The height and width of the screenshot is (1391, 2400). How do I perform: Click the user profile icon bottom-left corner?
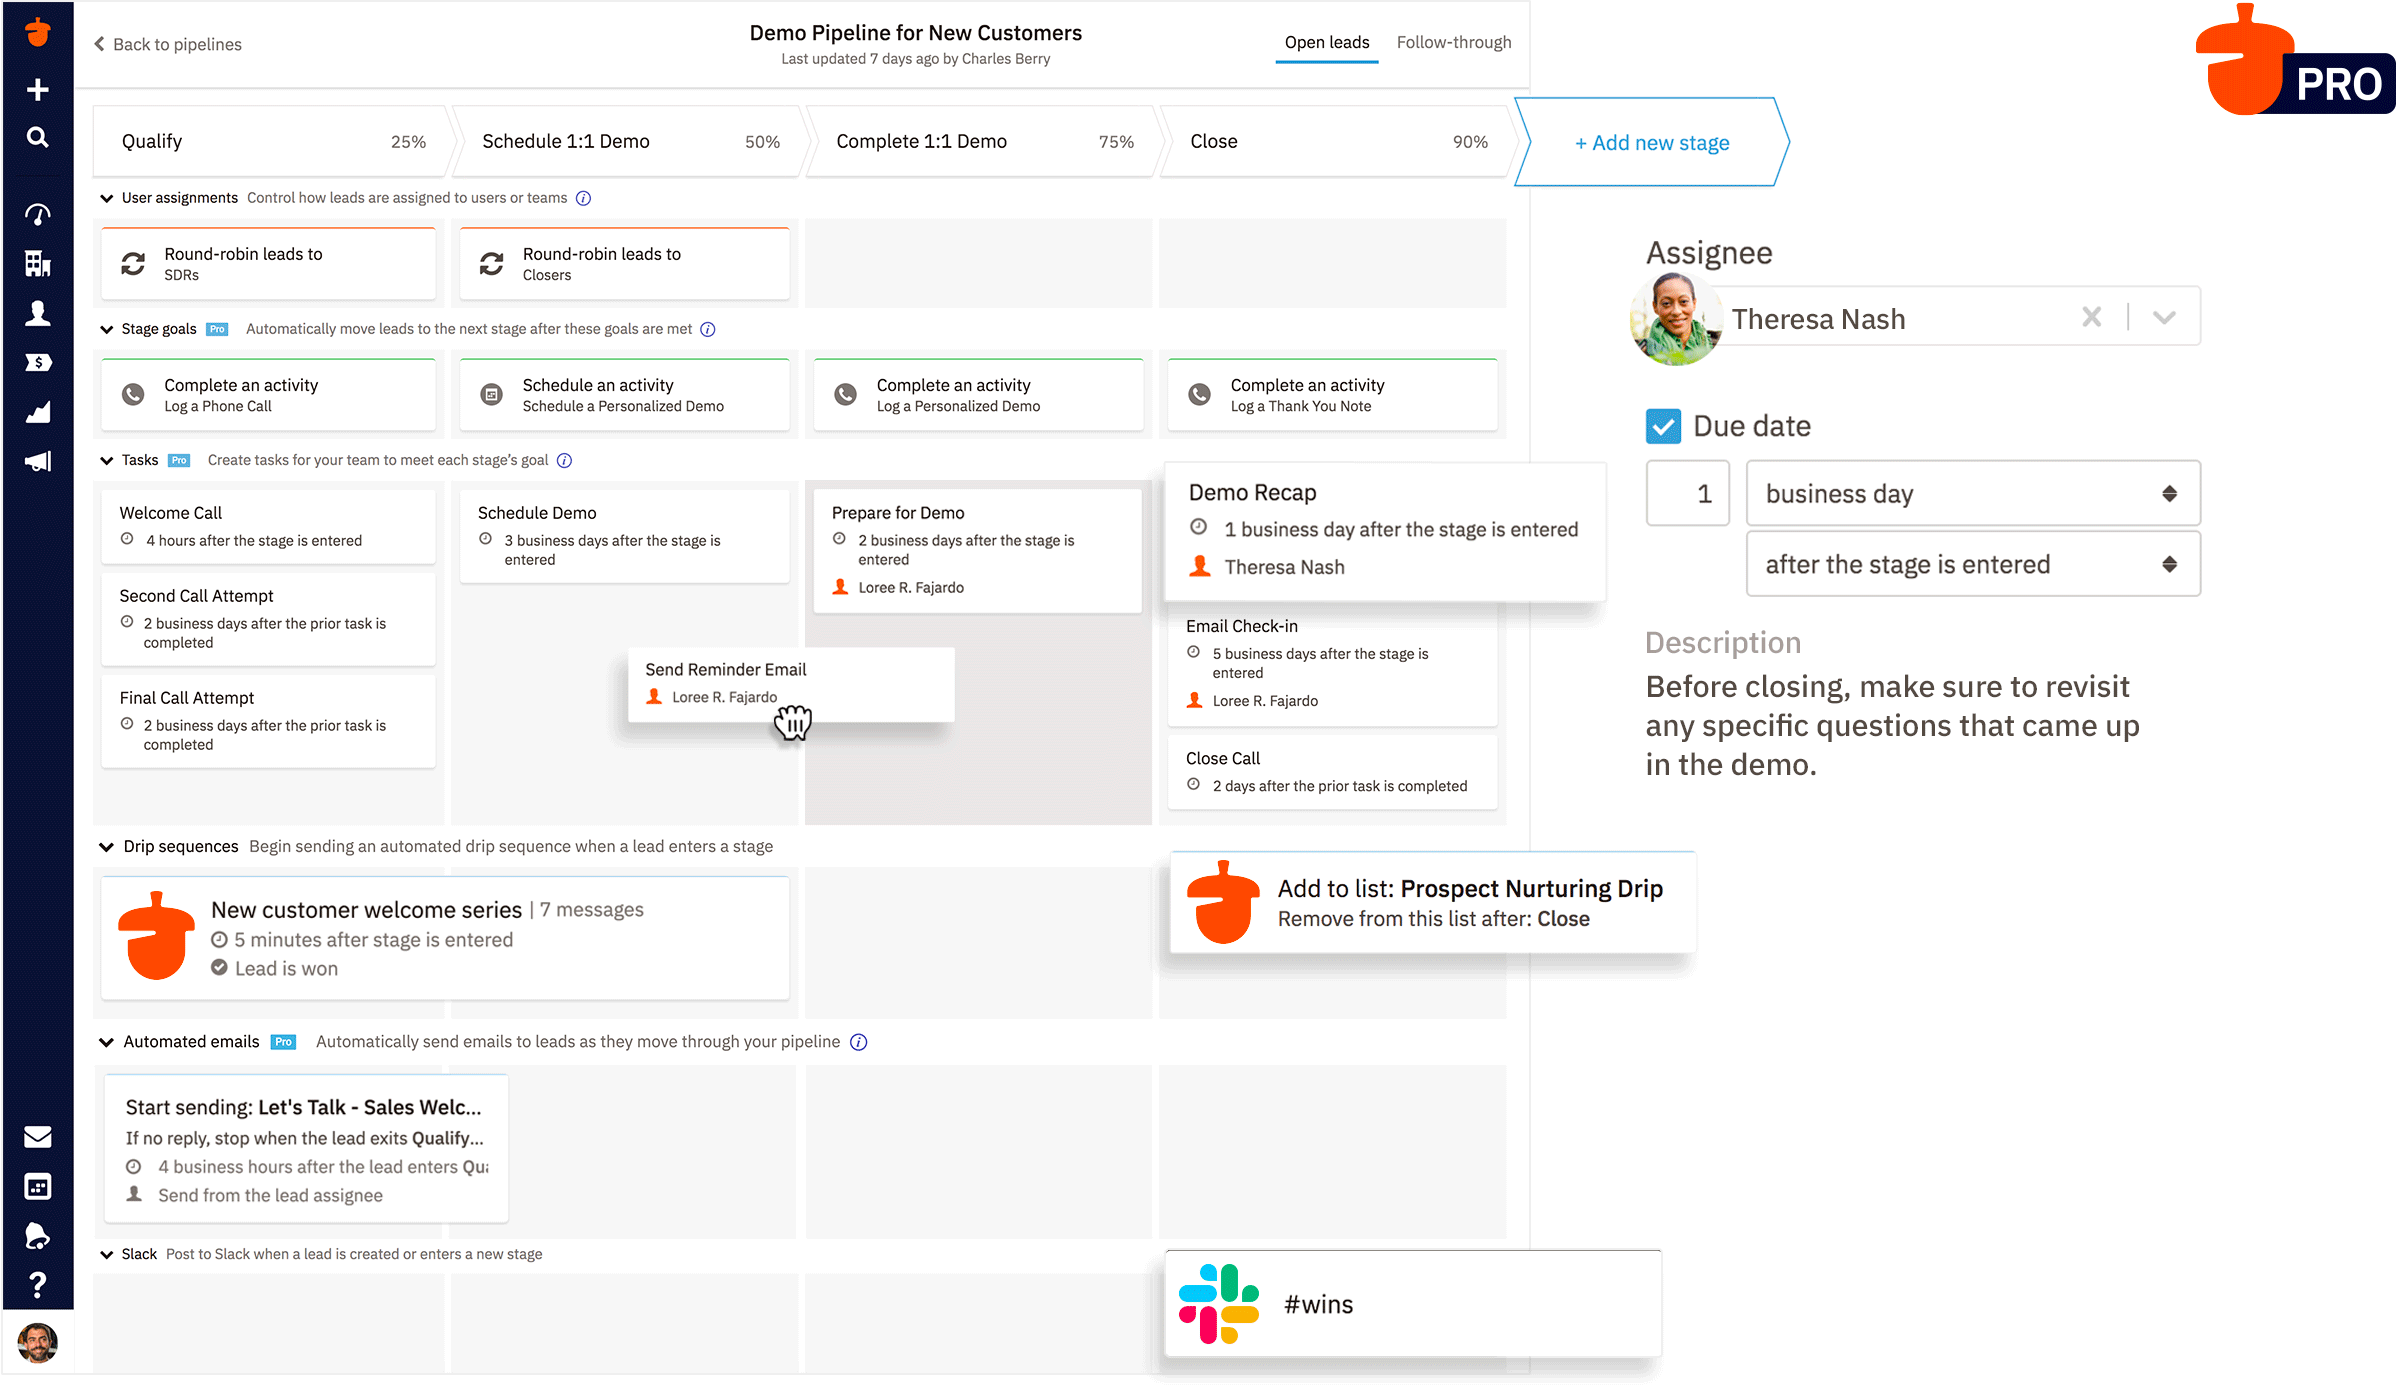click(36, 1343)
